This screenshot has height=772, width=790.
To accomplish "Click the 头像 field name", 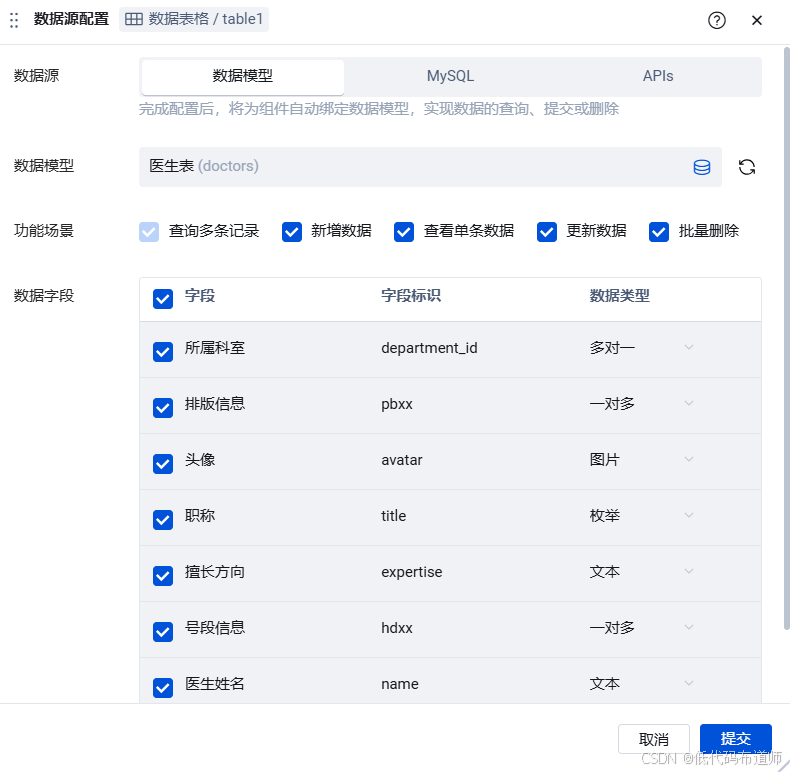I will 200,460.
